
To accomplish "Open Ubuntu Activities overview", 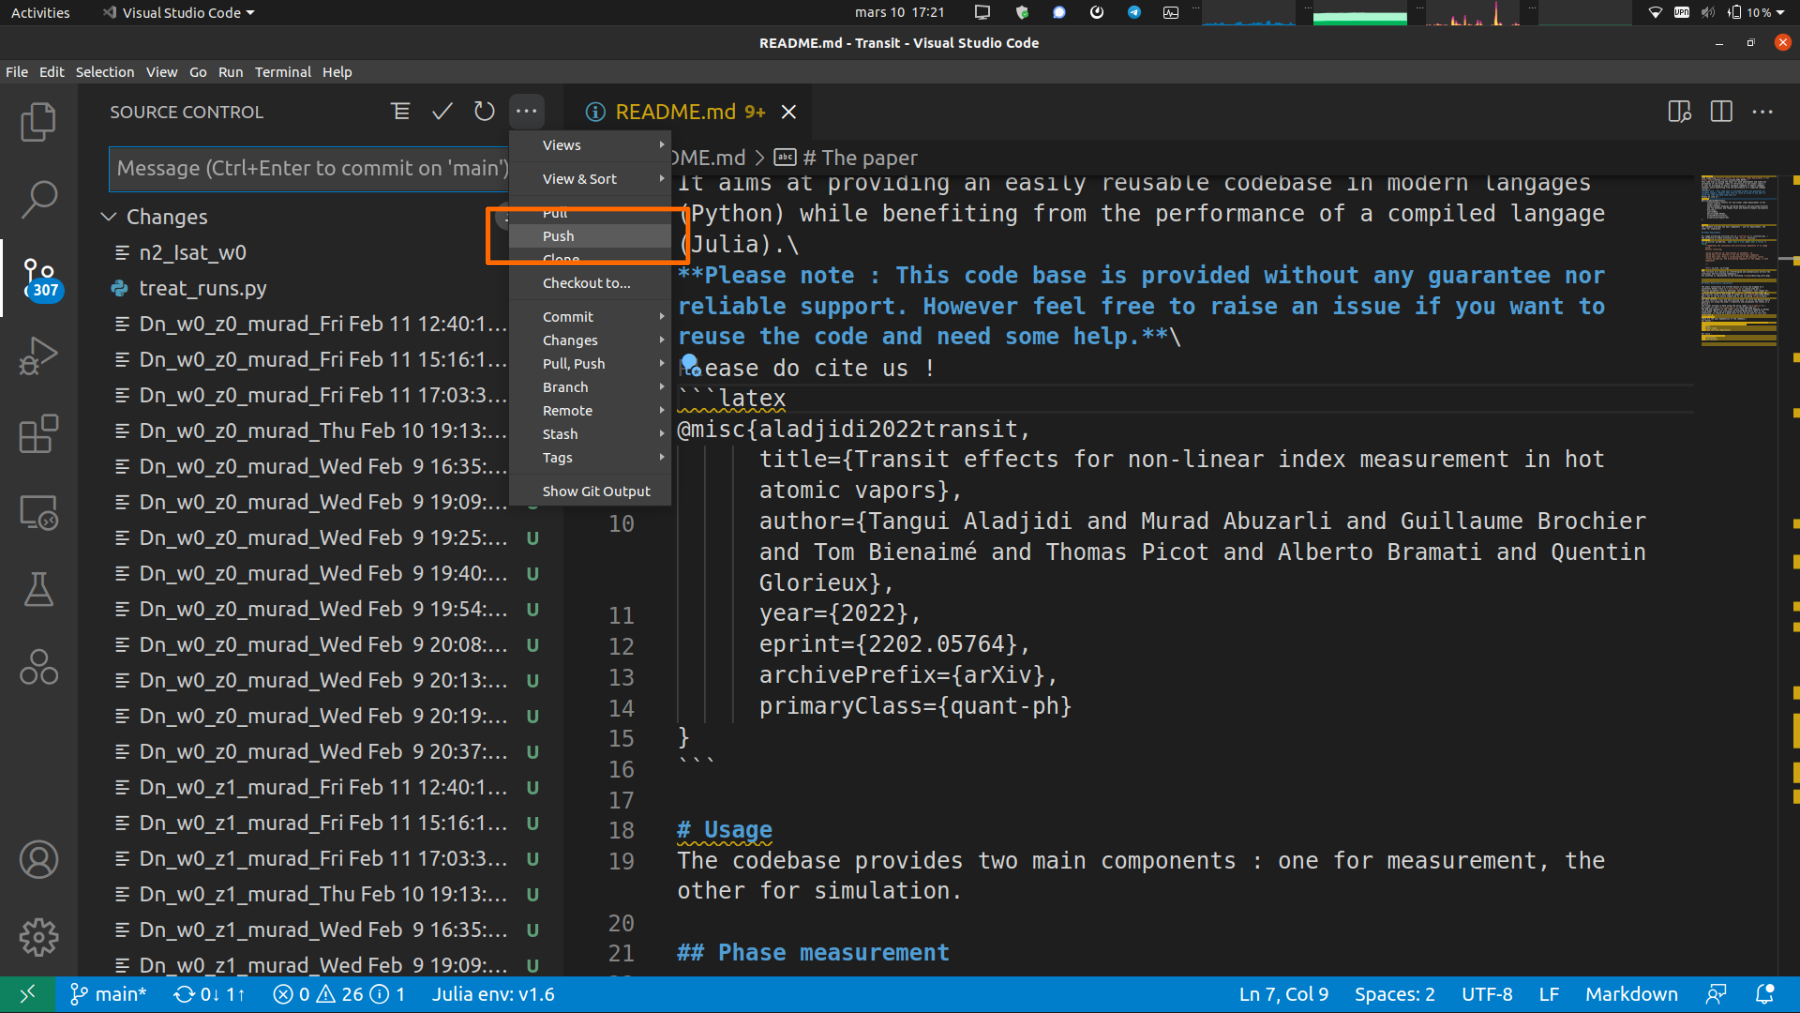I will pos(40,12).
